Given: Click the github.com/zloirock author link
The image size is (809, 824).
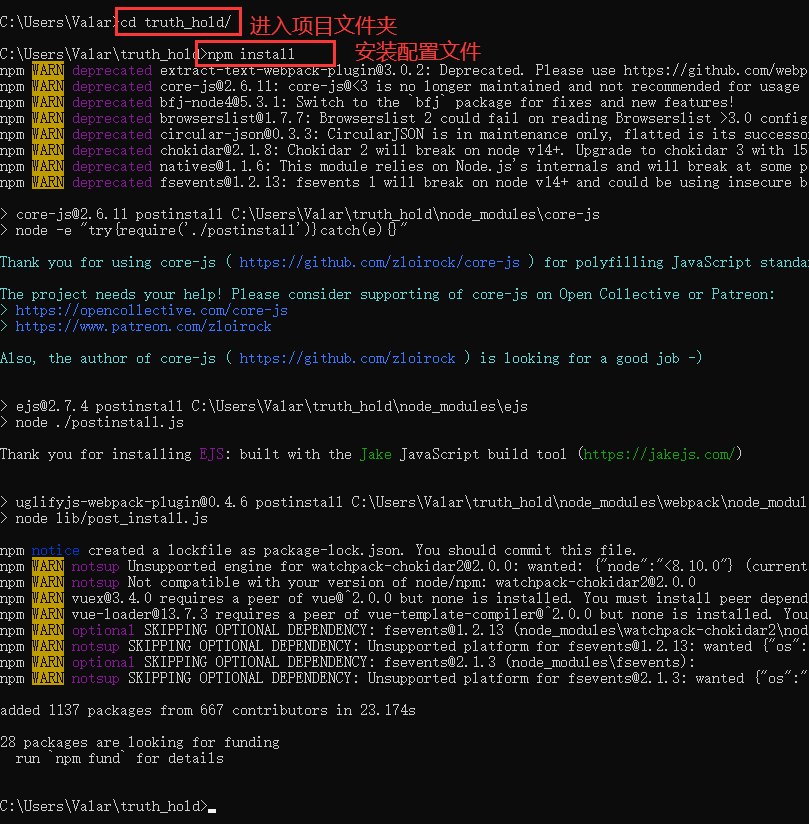Looking at the screenshot, I should [347, 358].
